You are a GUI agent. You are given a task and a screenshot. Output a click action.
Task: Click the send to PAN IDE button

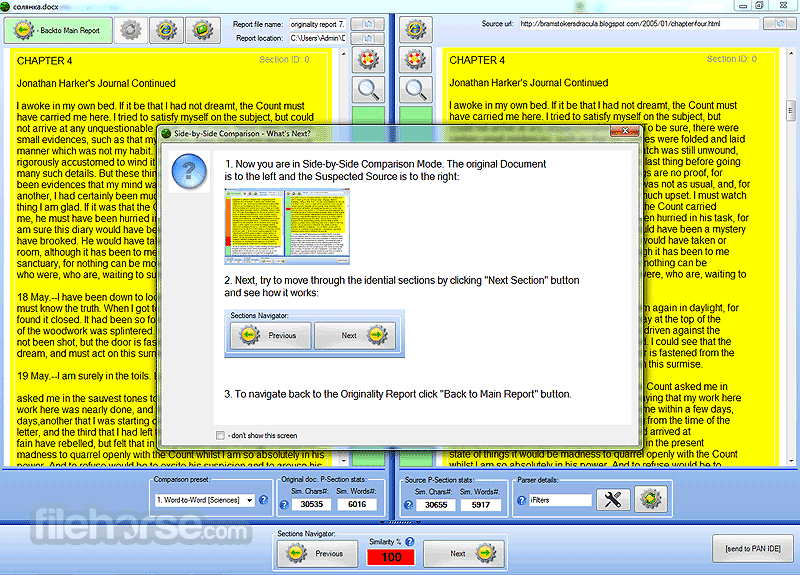(x=753, y=549)
